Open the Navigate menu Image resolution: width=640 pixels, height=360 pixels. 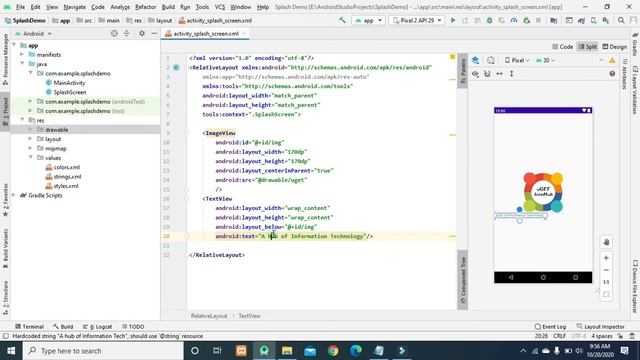[x=74, y=7]
